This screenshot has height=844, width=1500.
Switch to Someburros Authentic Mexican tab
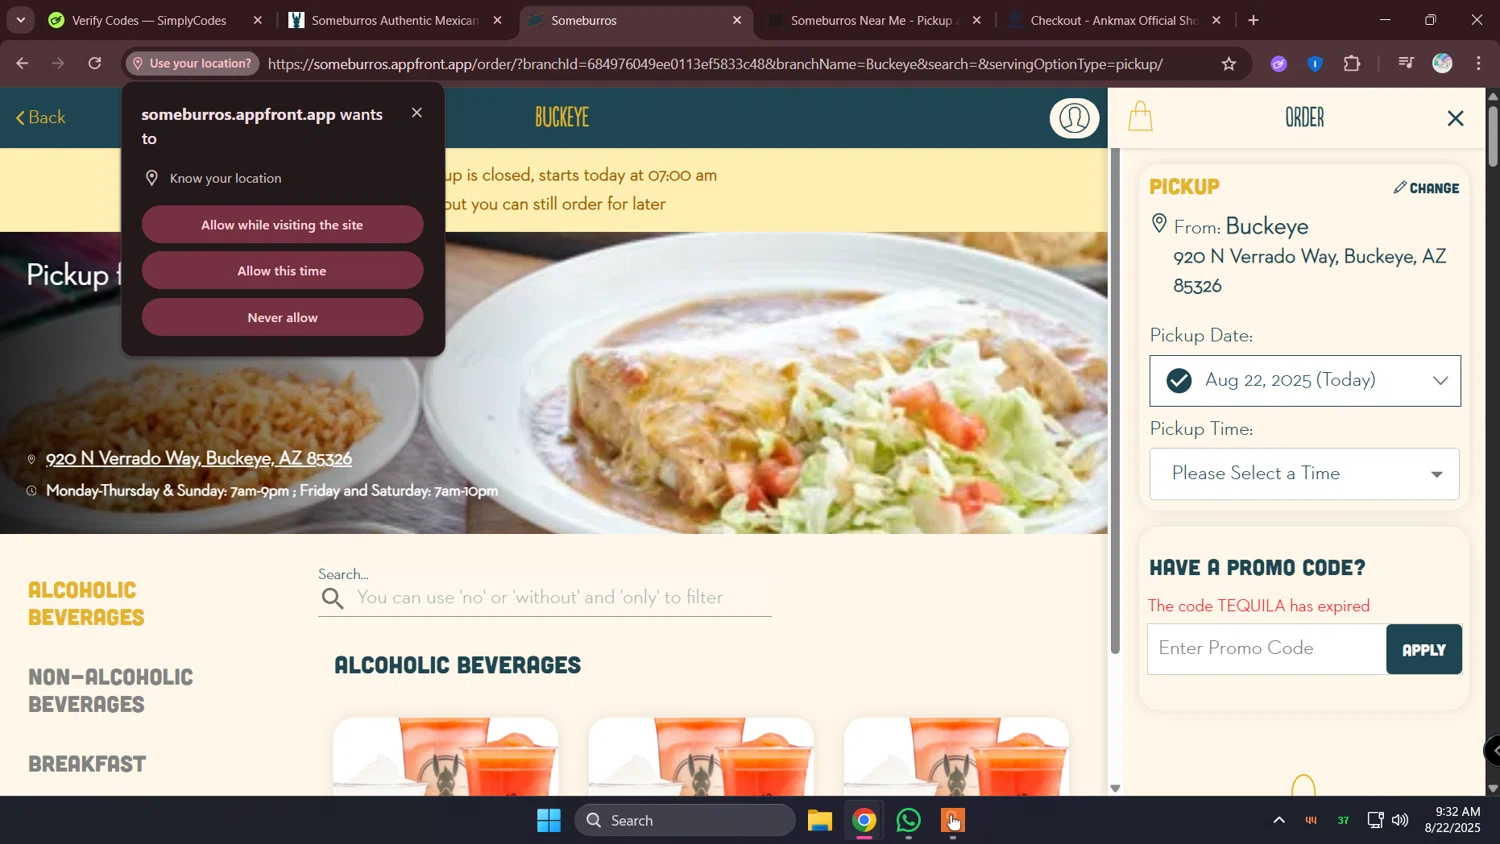point(395,20)
